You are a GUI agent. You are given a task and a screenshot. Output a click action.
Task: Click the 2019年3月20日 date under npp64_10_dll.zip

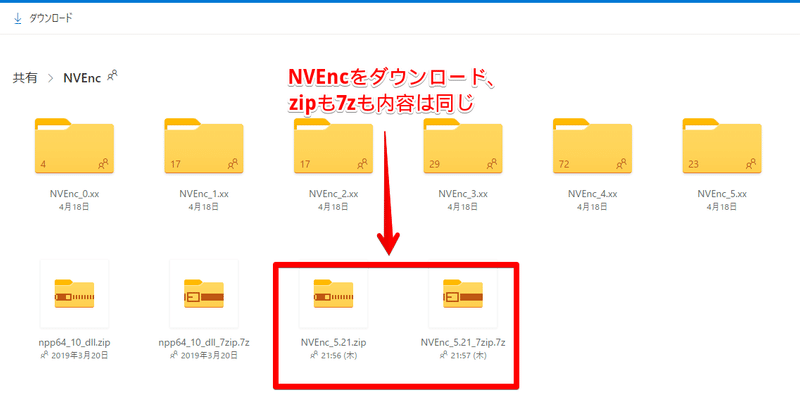click(80, 356)
